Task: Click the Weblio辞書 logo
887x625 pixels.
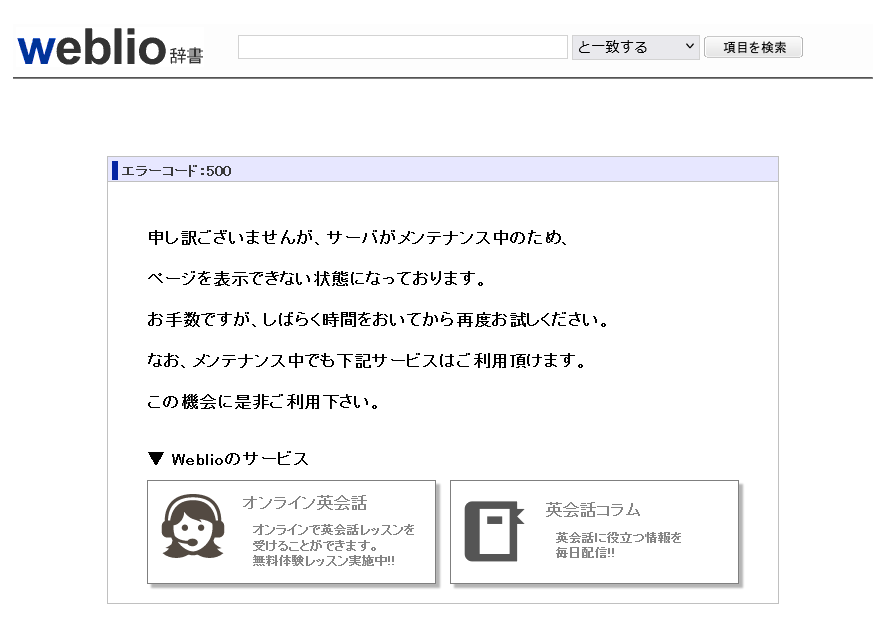Action: pos(110,47)
